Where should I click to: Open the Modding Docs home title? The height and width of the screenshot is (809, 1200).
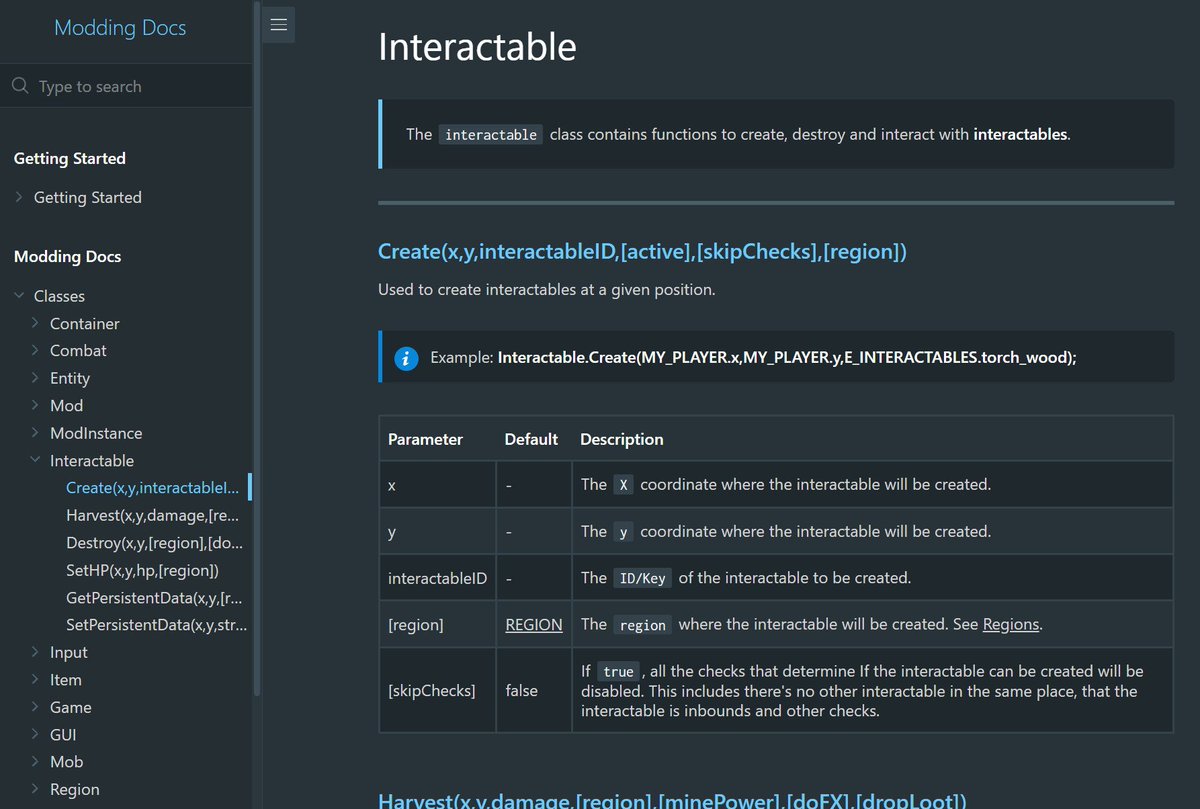[x=120, y=28]
